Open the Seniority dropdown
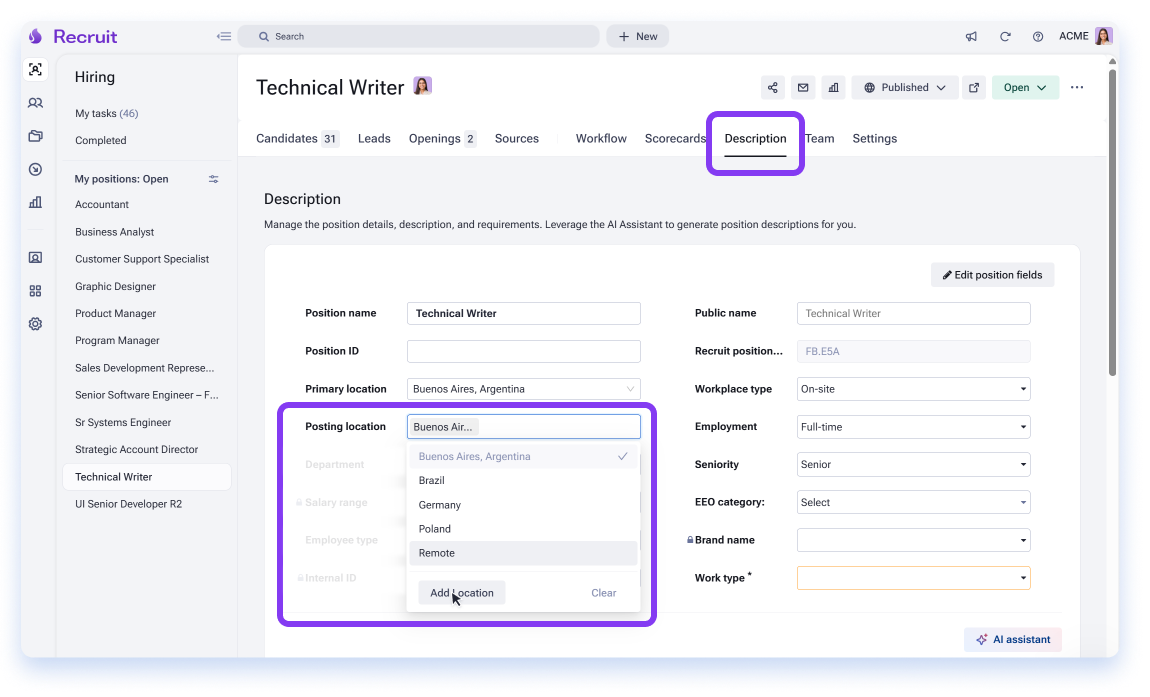The width and height of the screenshot is (1150, 697). point(913,464)
